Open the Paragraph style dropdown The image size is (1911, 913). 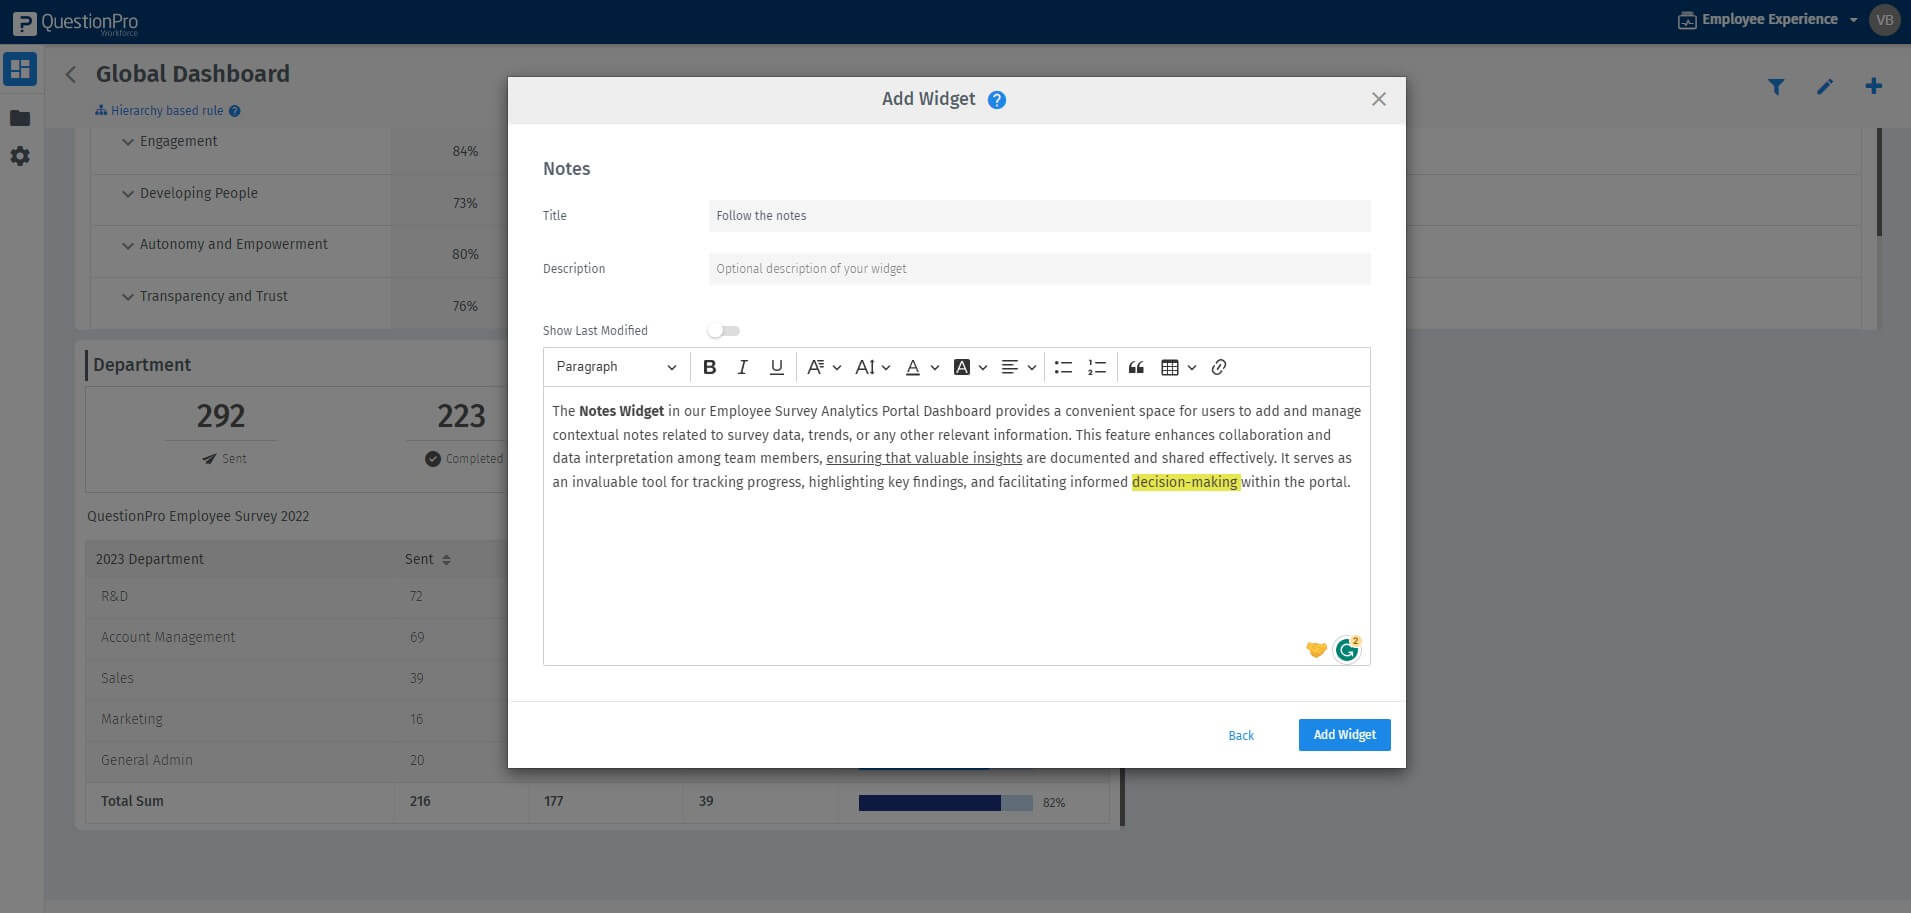pos(614,367)
